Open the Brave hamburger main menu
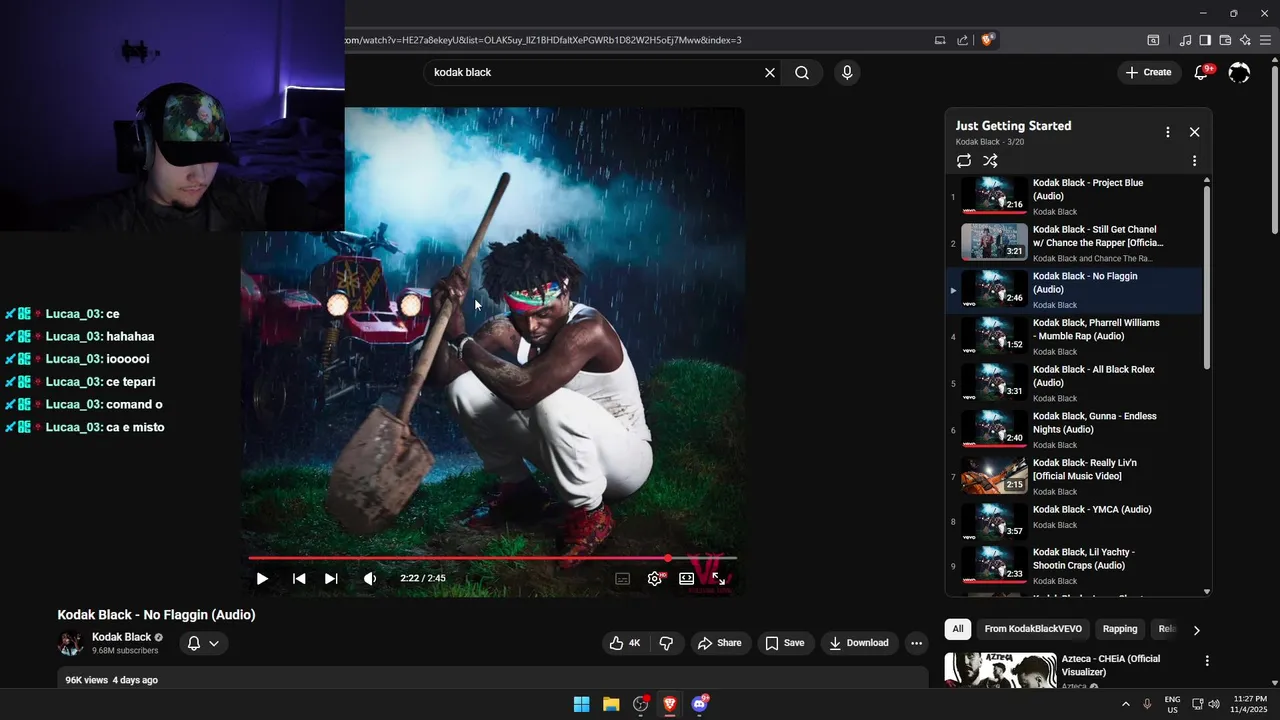Viewport: 1280px width, 720px height. (x=1265, y=40)
